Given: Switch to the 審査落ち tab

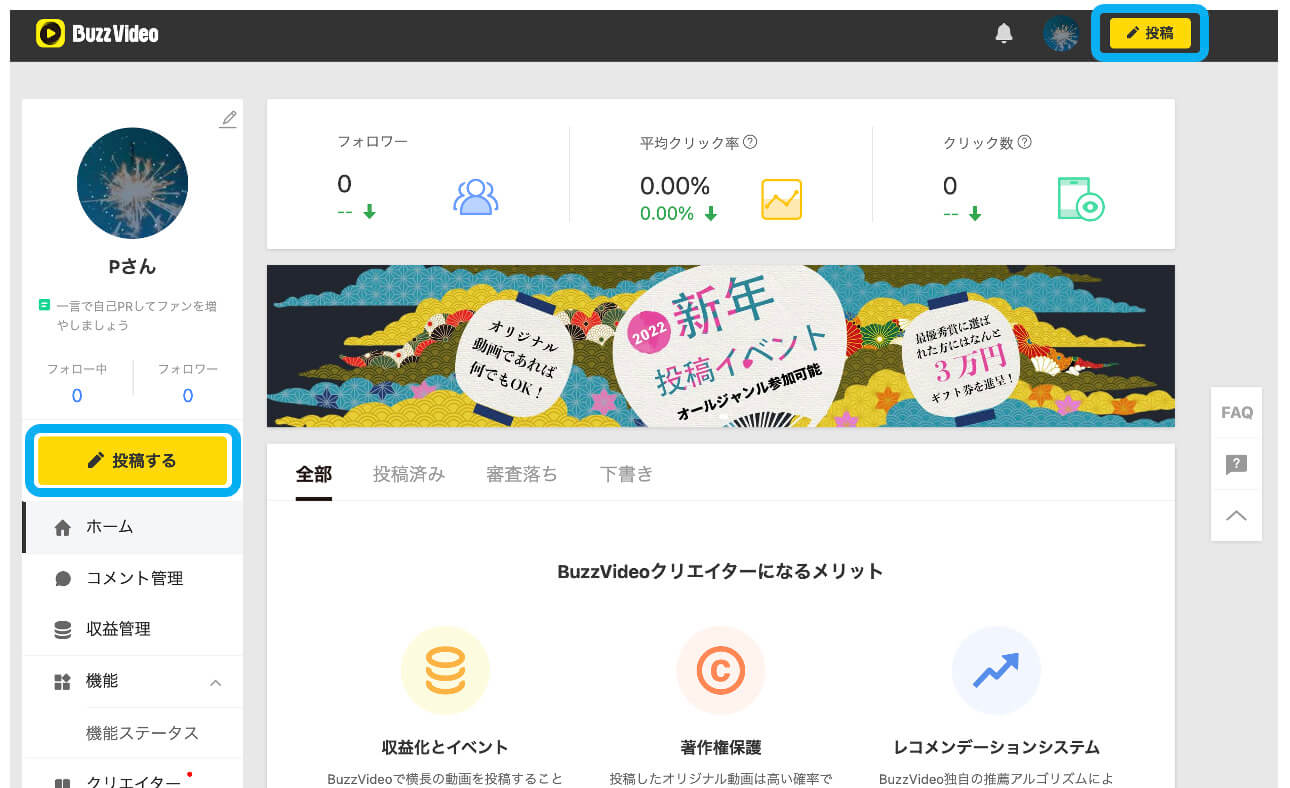Looking at the screenshot, I should (x=521, y=474).
